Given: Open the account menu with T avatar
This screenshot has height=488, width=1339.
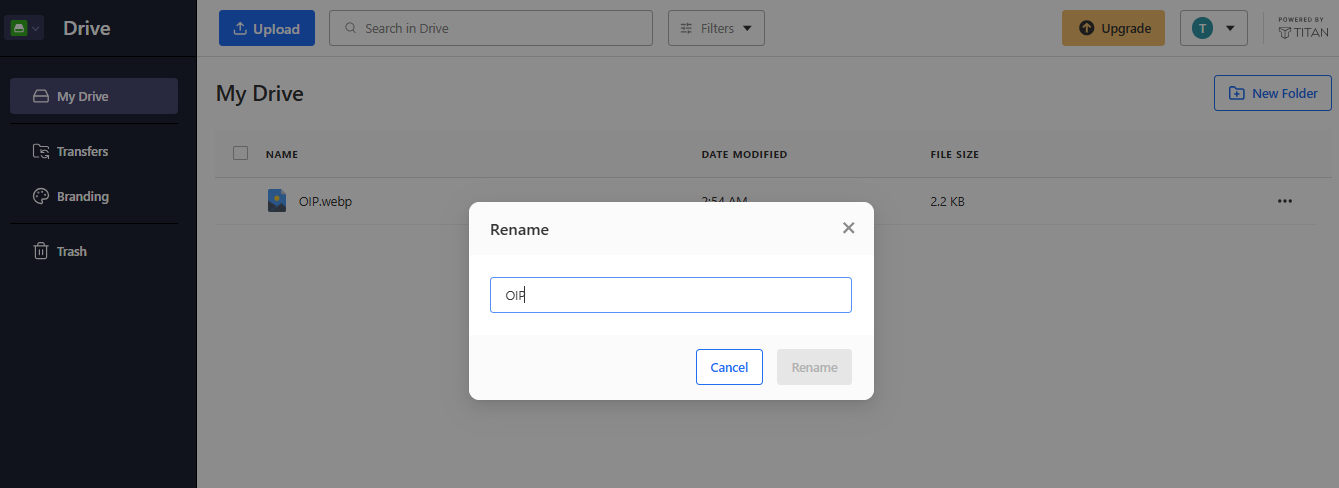Looking at the screenshot, I should [1214, 28].
